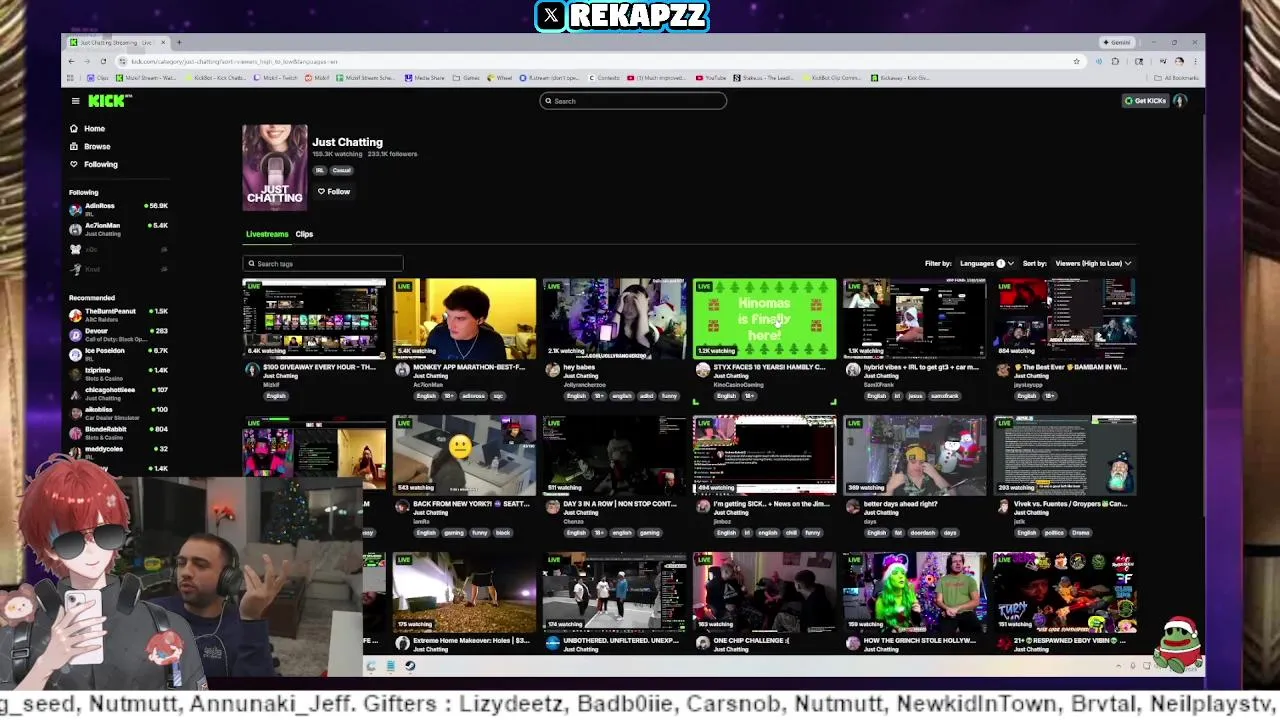The height and width of the screenshot is (720, 1280).
Task: Click the Casual tag under Just Chatting title
Action: tap(341, 170)
